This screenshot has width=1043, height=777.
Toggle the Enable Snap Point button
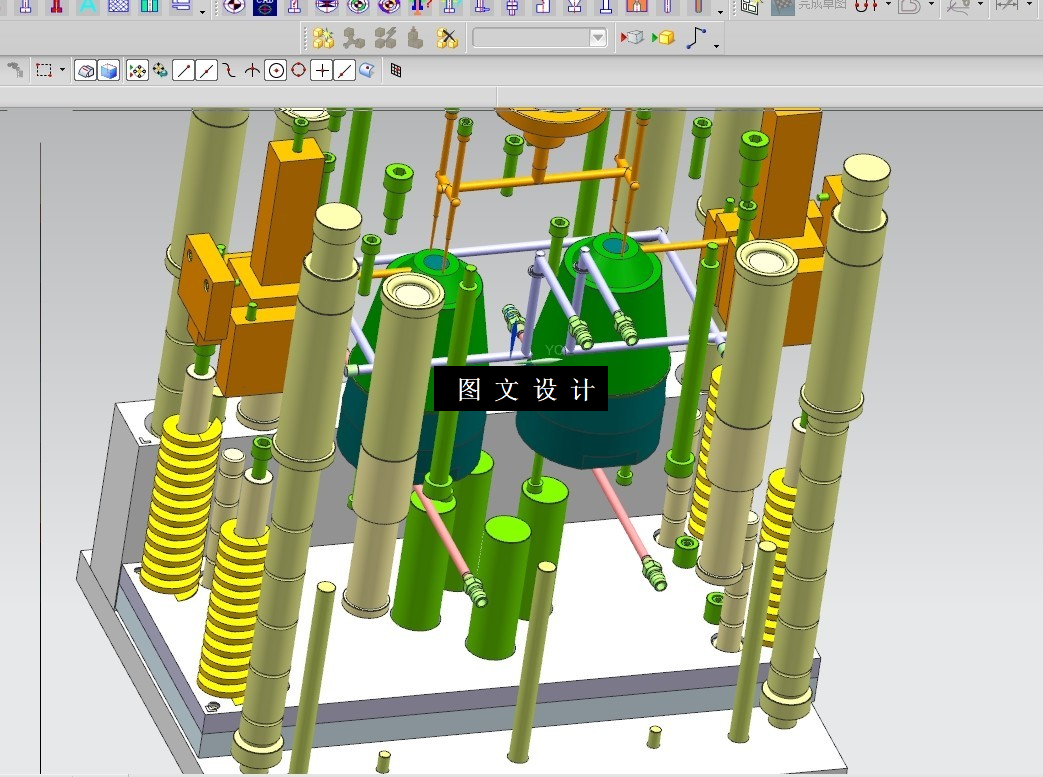click(x=137, y=70)
